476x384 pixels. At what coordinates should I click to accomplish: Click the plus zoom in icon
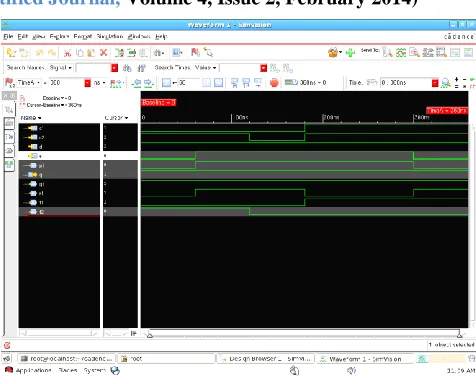(x=457, y=79)
